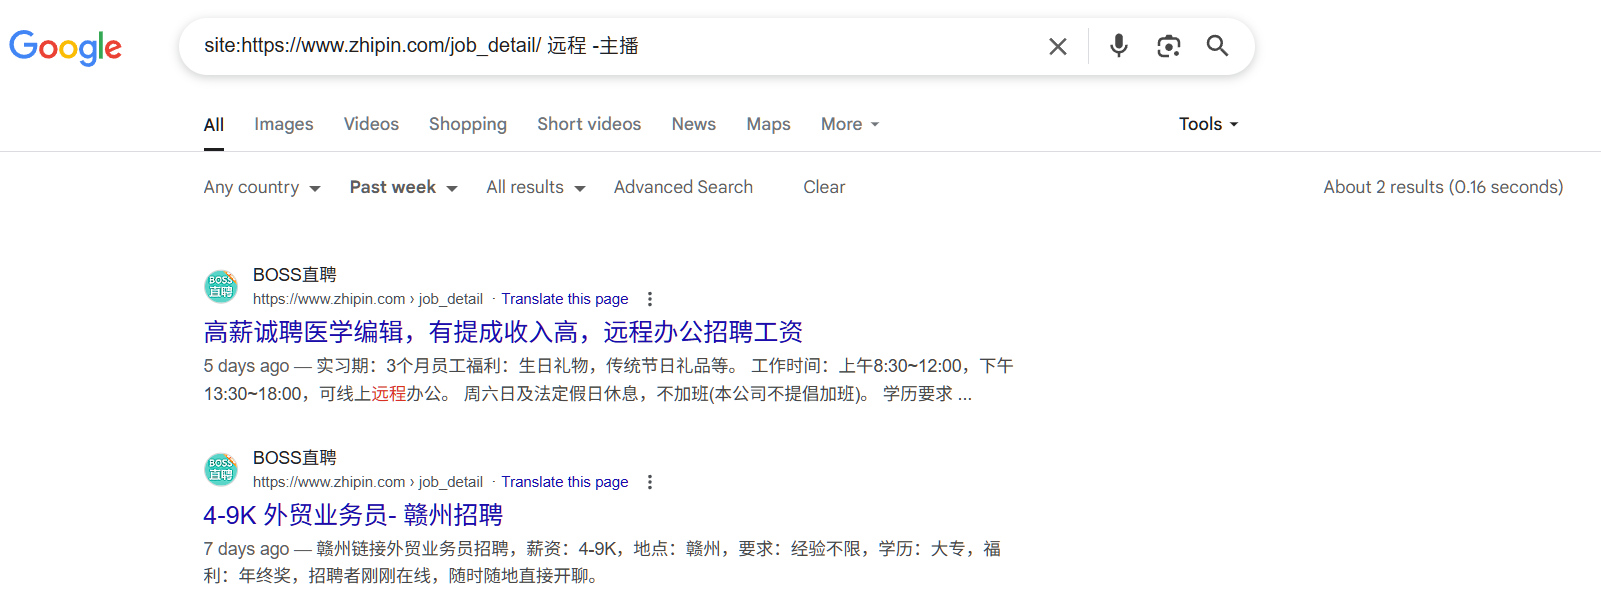
Task: Click BOSS直聘 site name above 医学编辑 result
Action: pyautogui.click(x=295, y=275)
